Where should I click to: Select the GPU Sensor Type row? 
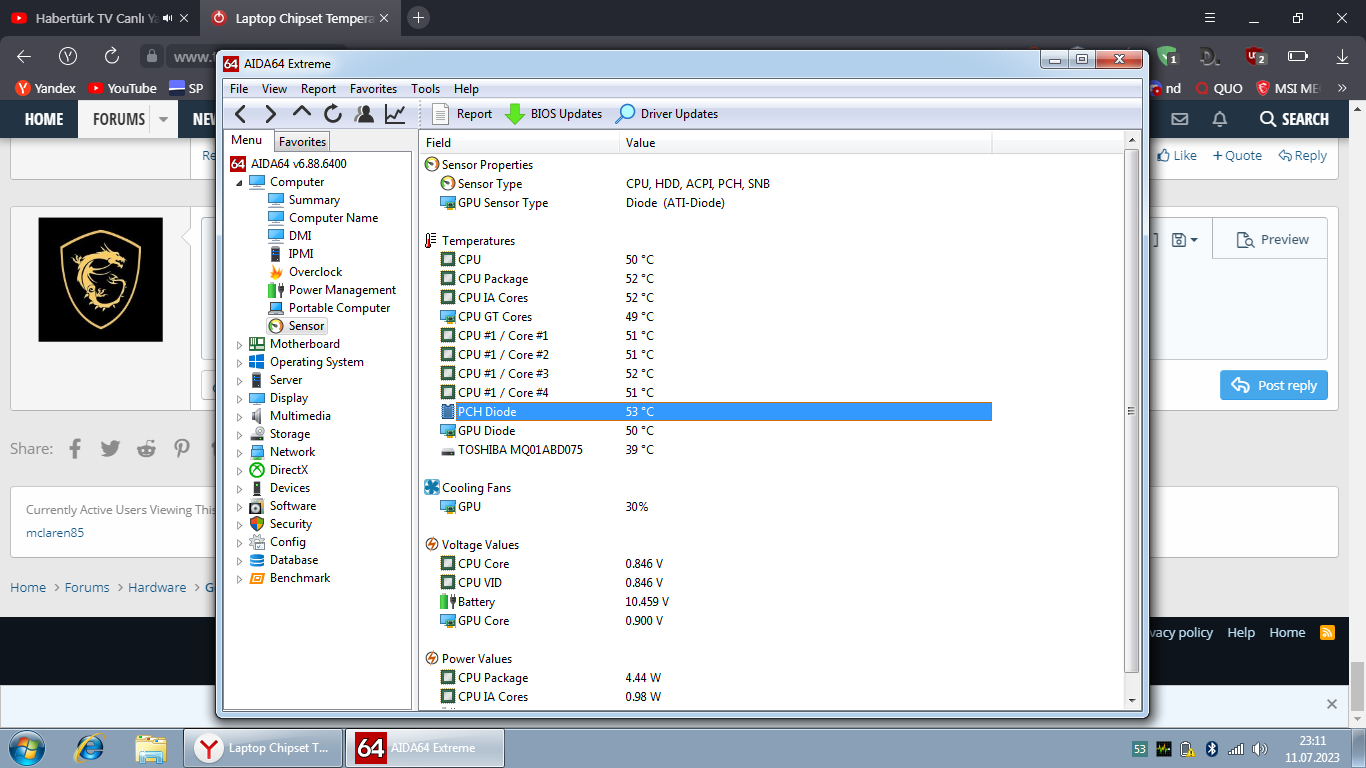click(x=706, y=203)
